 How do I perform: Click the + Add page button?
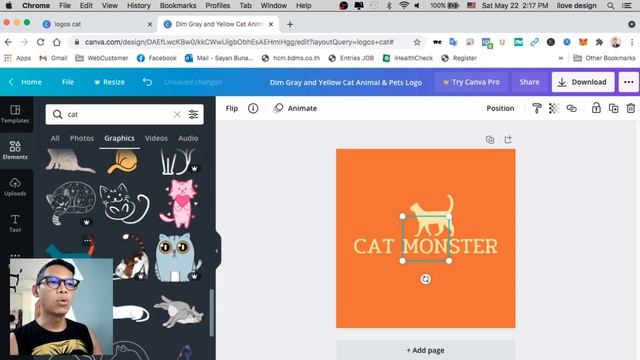coord(425,350)
